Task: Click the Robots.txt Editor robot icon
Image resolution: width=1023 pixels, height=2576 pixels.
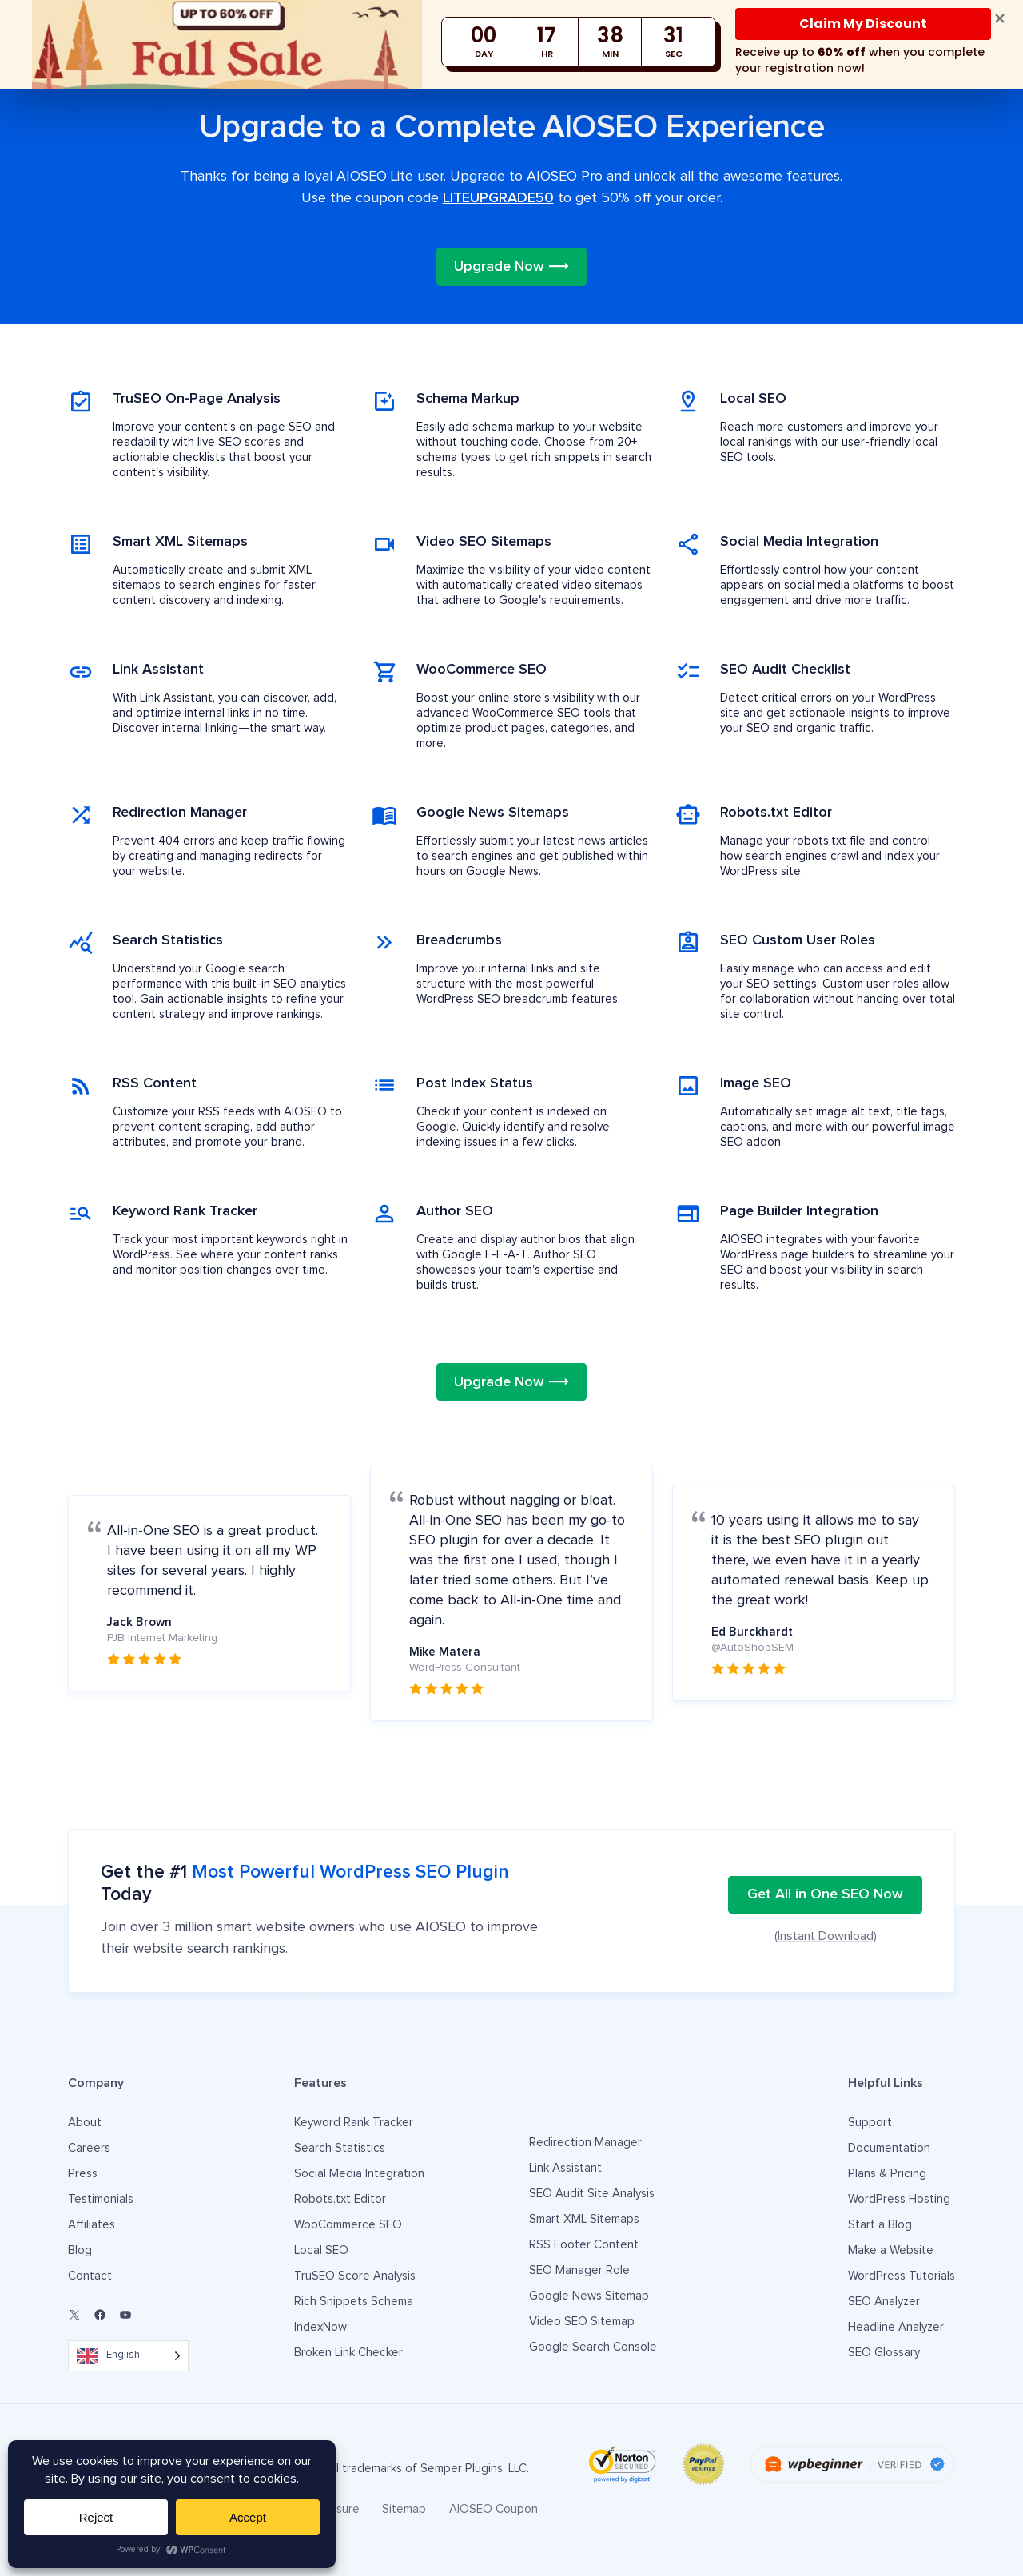Action: point(688,814)
